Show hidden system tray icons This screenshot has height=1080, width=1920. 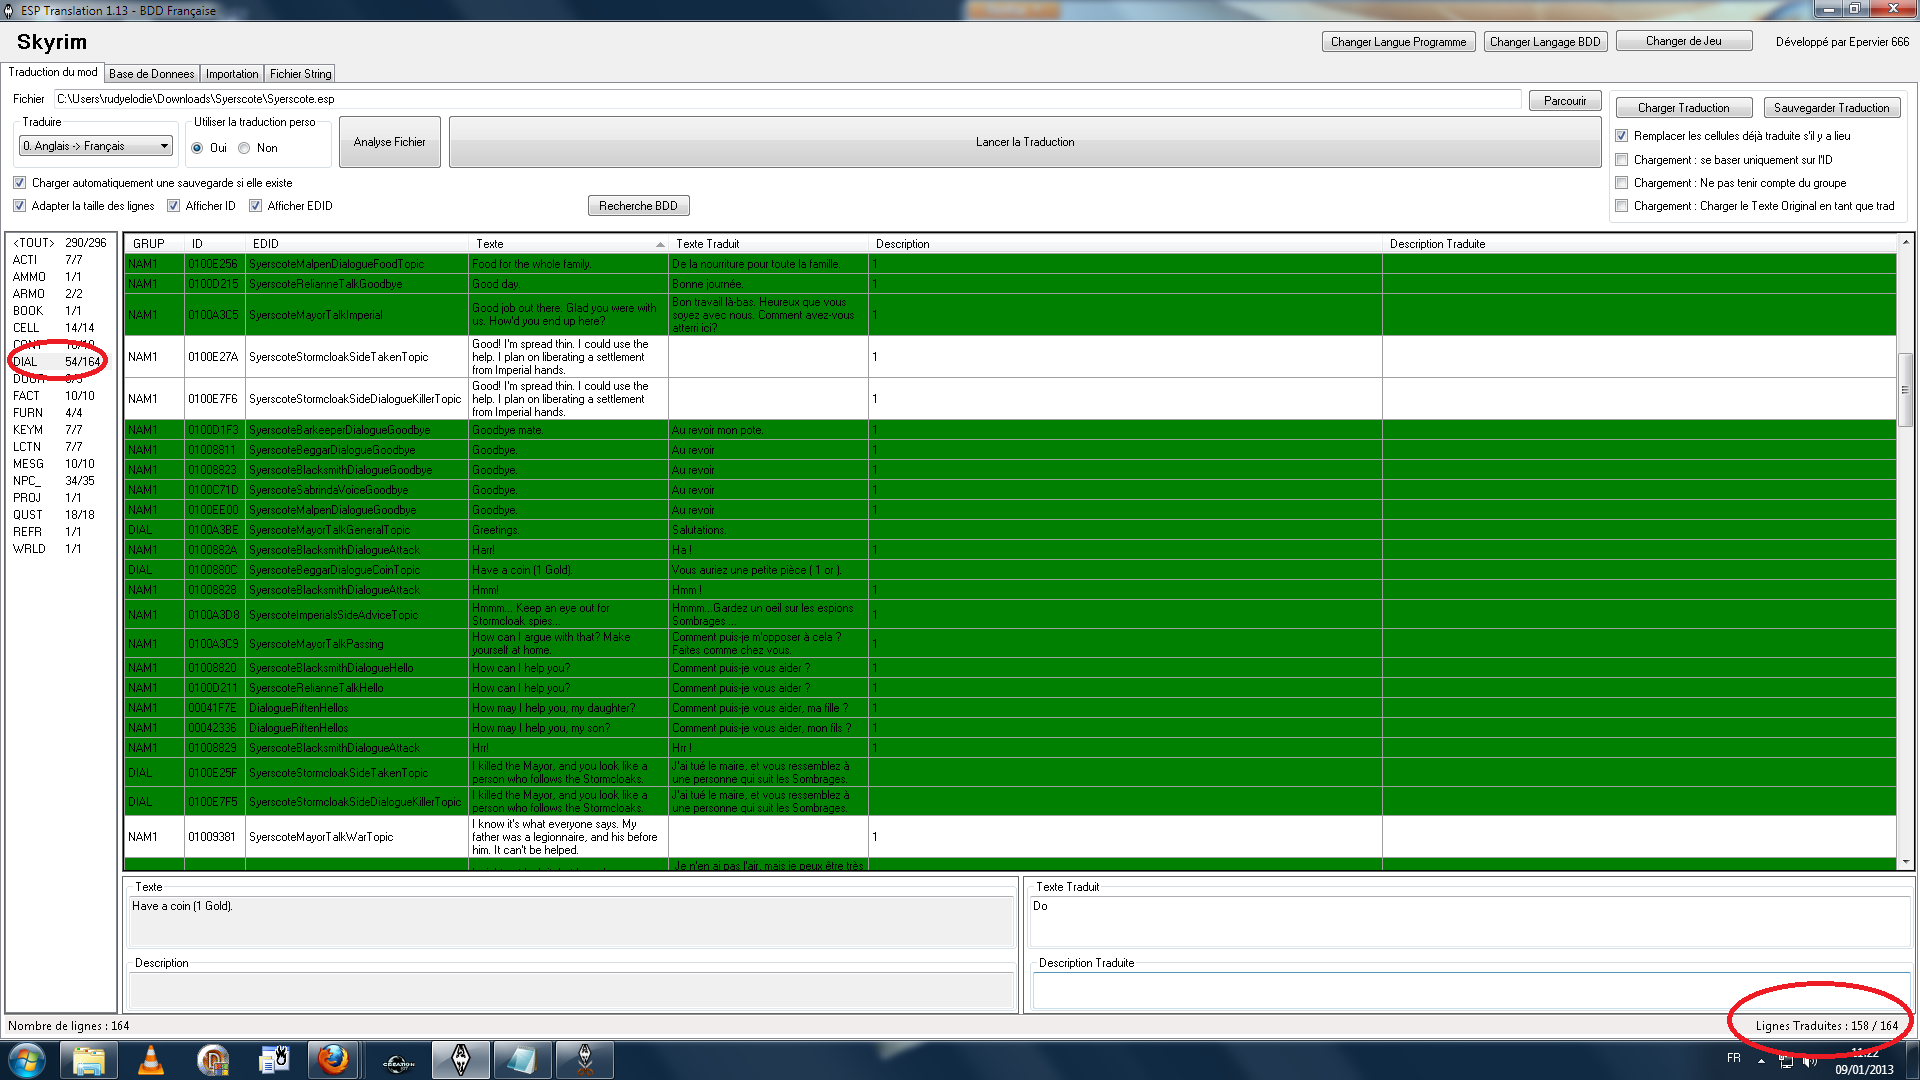coord(1761,1061)
